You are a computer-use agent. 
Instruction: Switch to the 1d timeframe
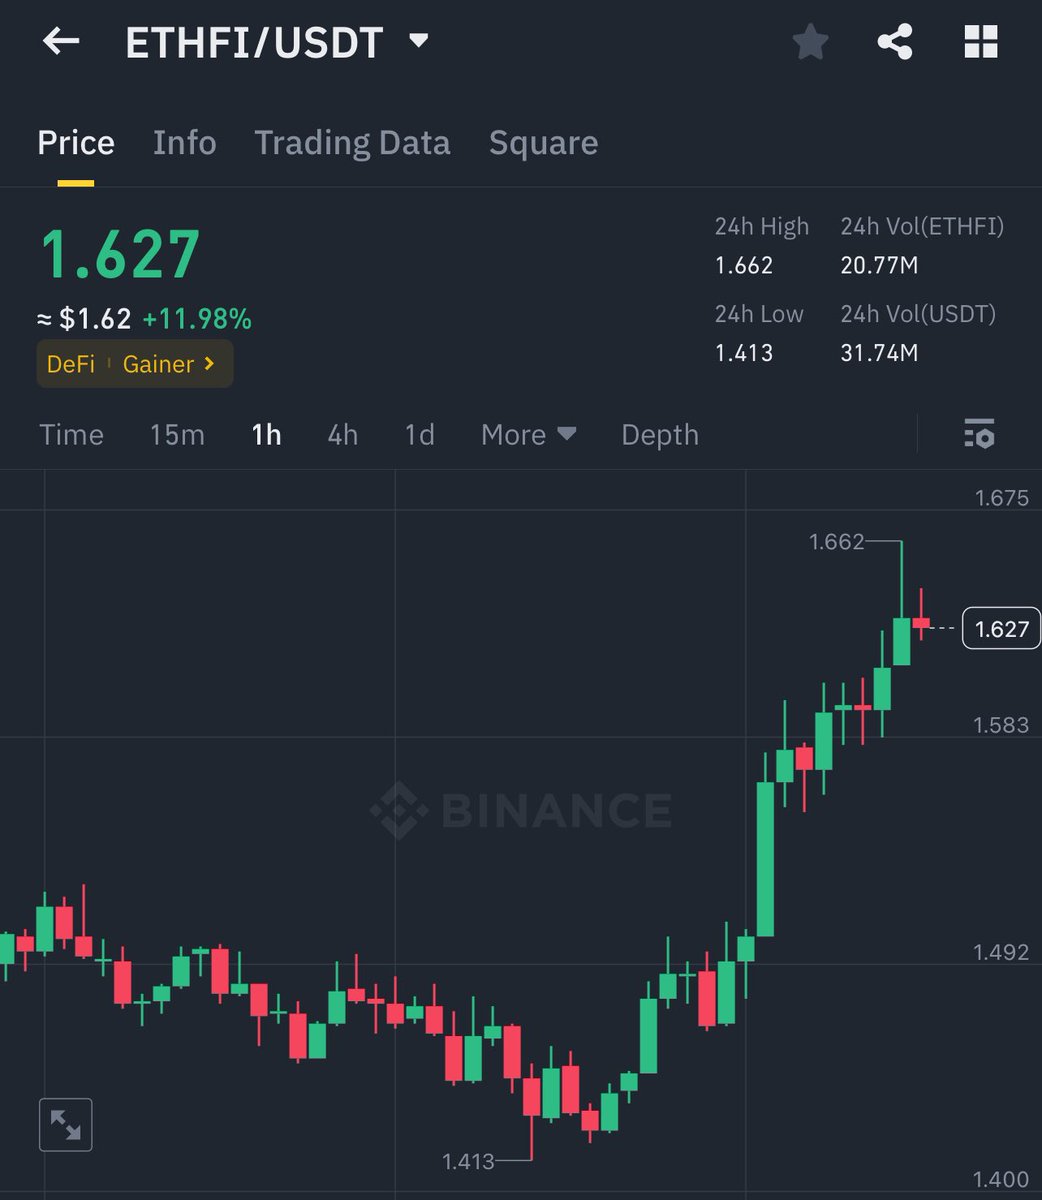(x=418, y=434)
